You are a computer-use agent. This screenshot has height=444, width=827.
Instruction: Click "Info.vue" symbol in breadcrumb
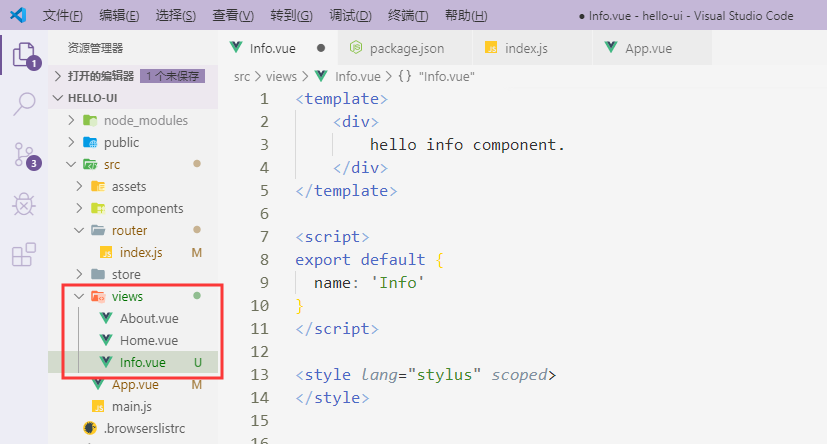447,76
